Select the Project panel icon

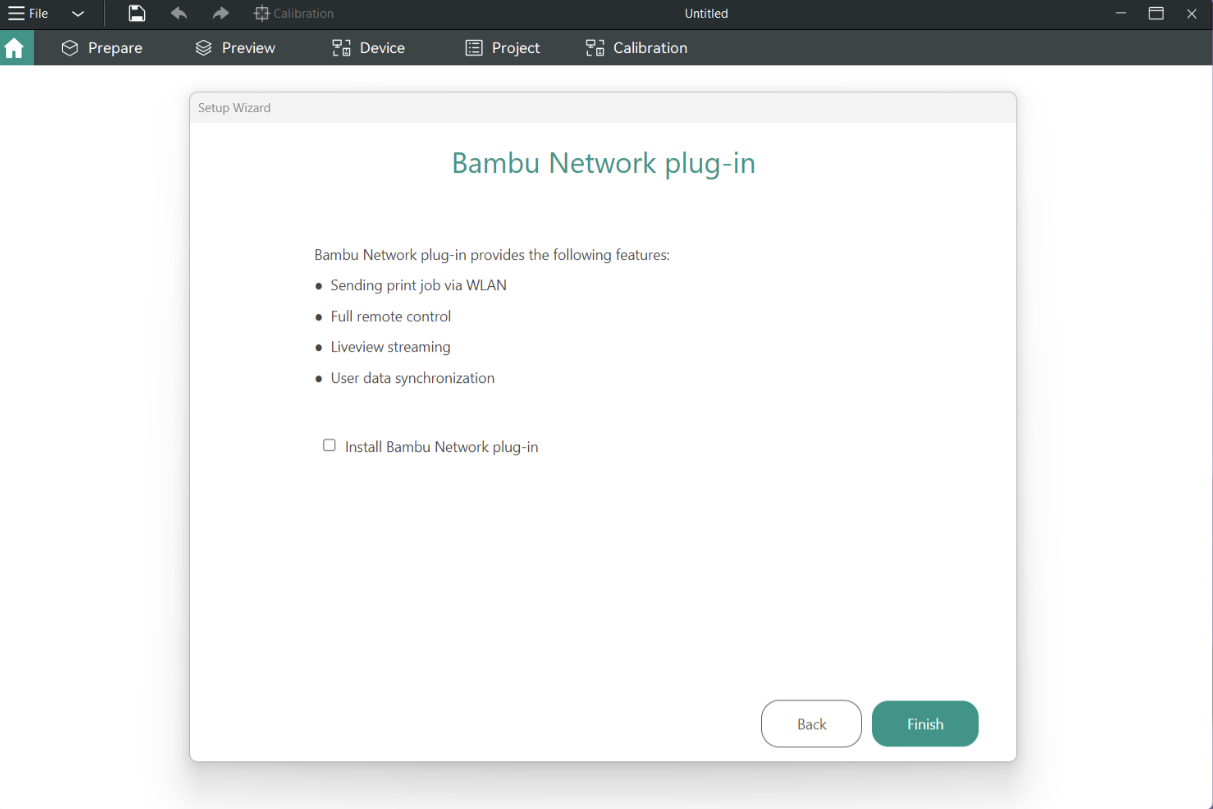click(x=474, y=47)
